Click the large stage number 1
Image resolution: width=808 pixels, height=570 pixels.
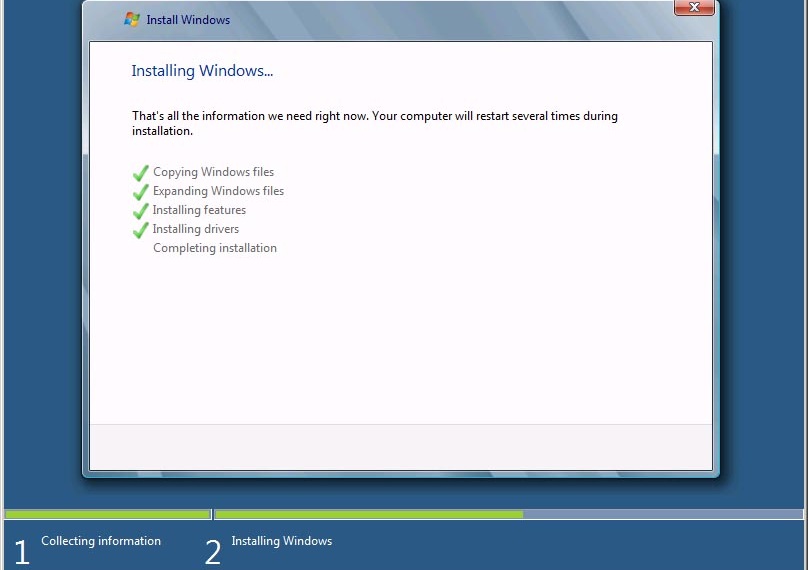[x=21, y=552]
